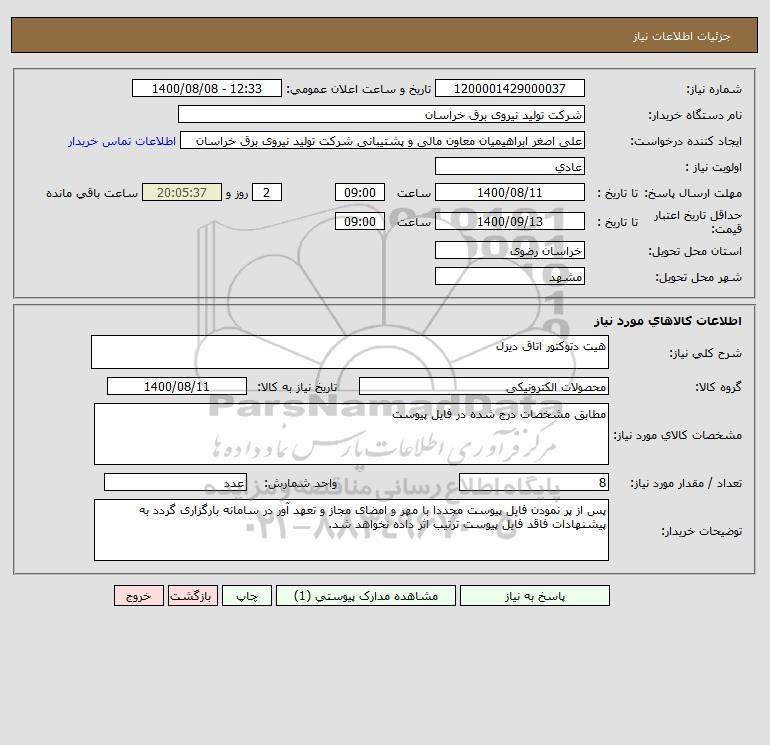Click the 'ایجاد کننده درخواست:' label
Screen dimensions: 770x745
click(x=686, y=141)
